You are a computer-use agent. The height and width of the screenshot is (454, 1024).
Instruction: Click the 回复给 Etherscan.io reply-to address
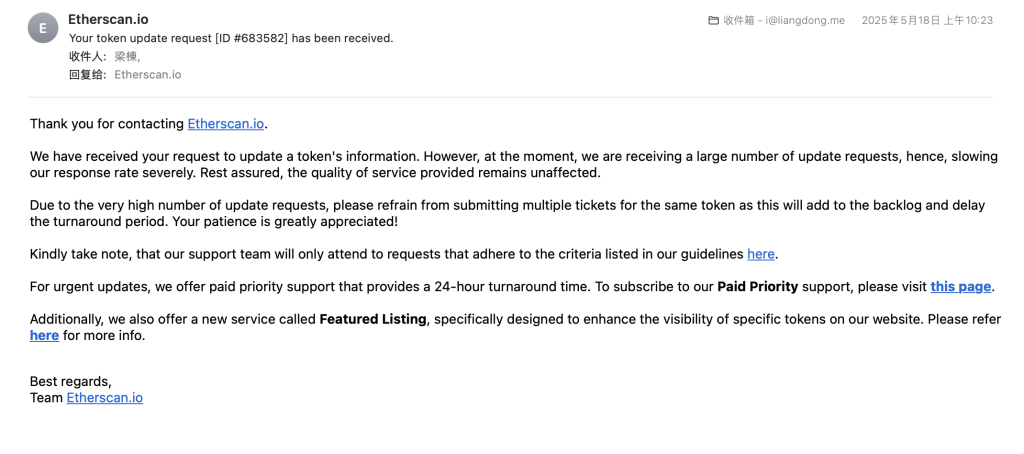click(148, 74)
